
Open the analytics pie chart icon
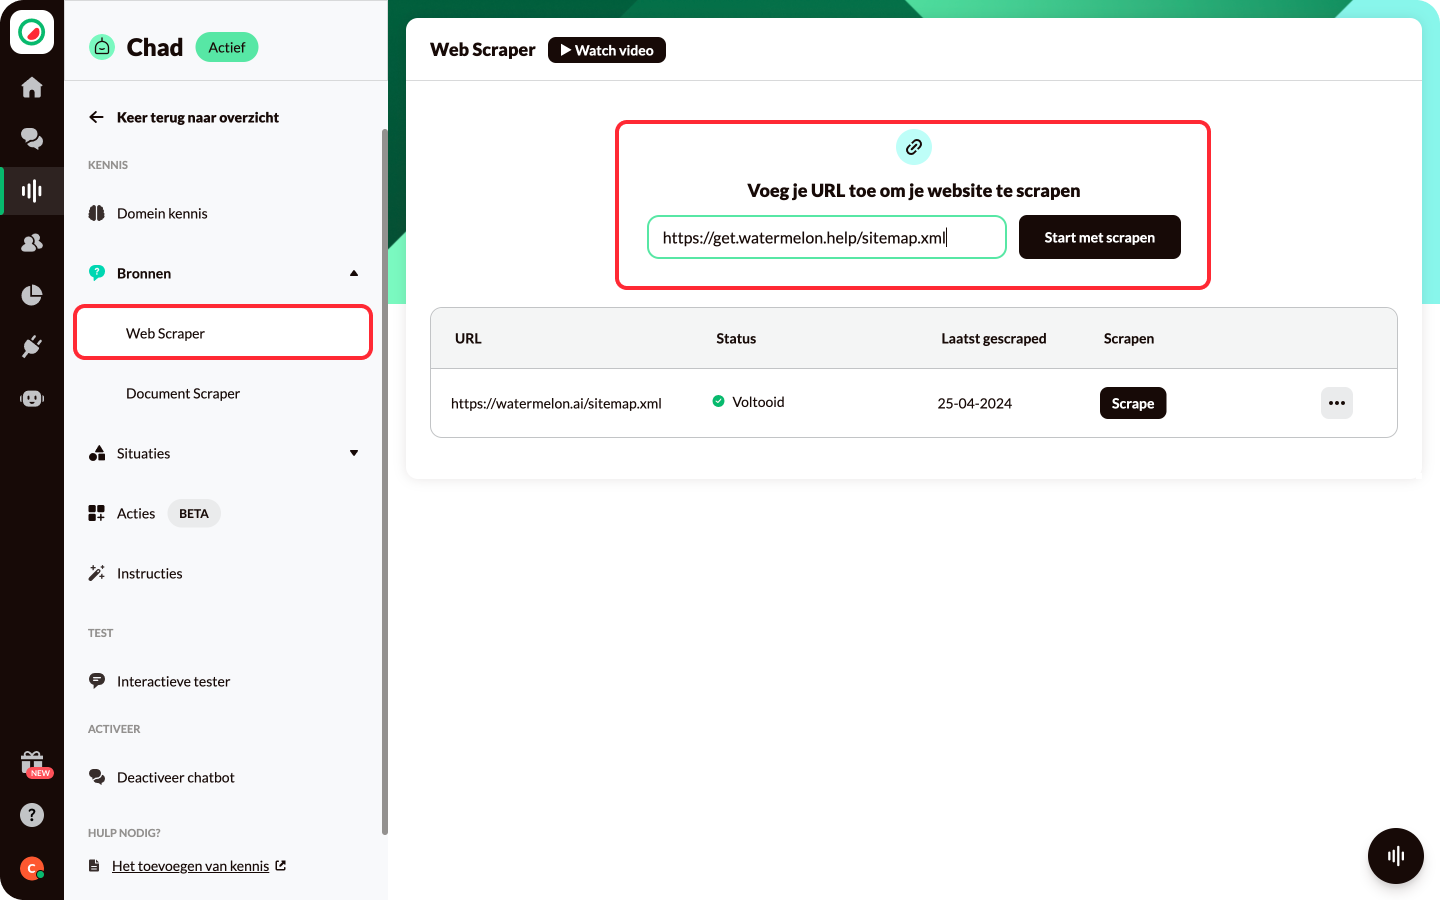[32, 294]
